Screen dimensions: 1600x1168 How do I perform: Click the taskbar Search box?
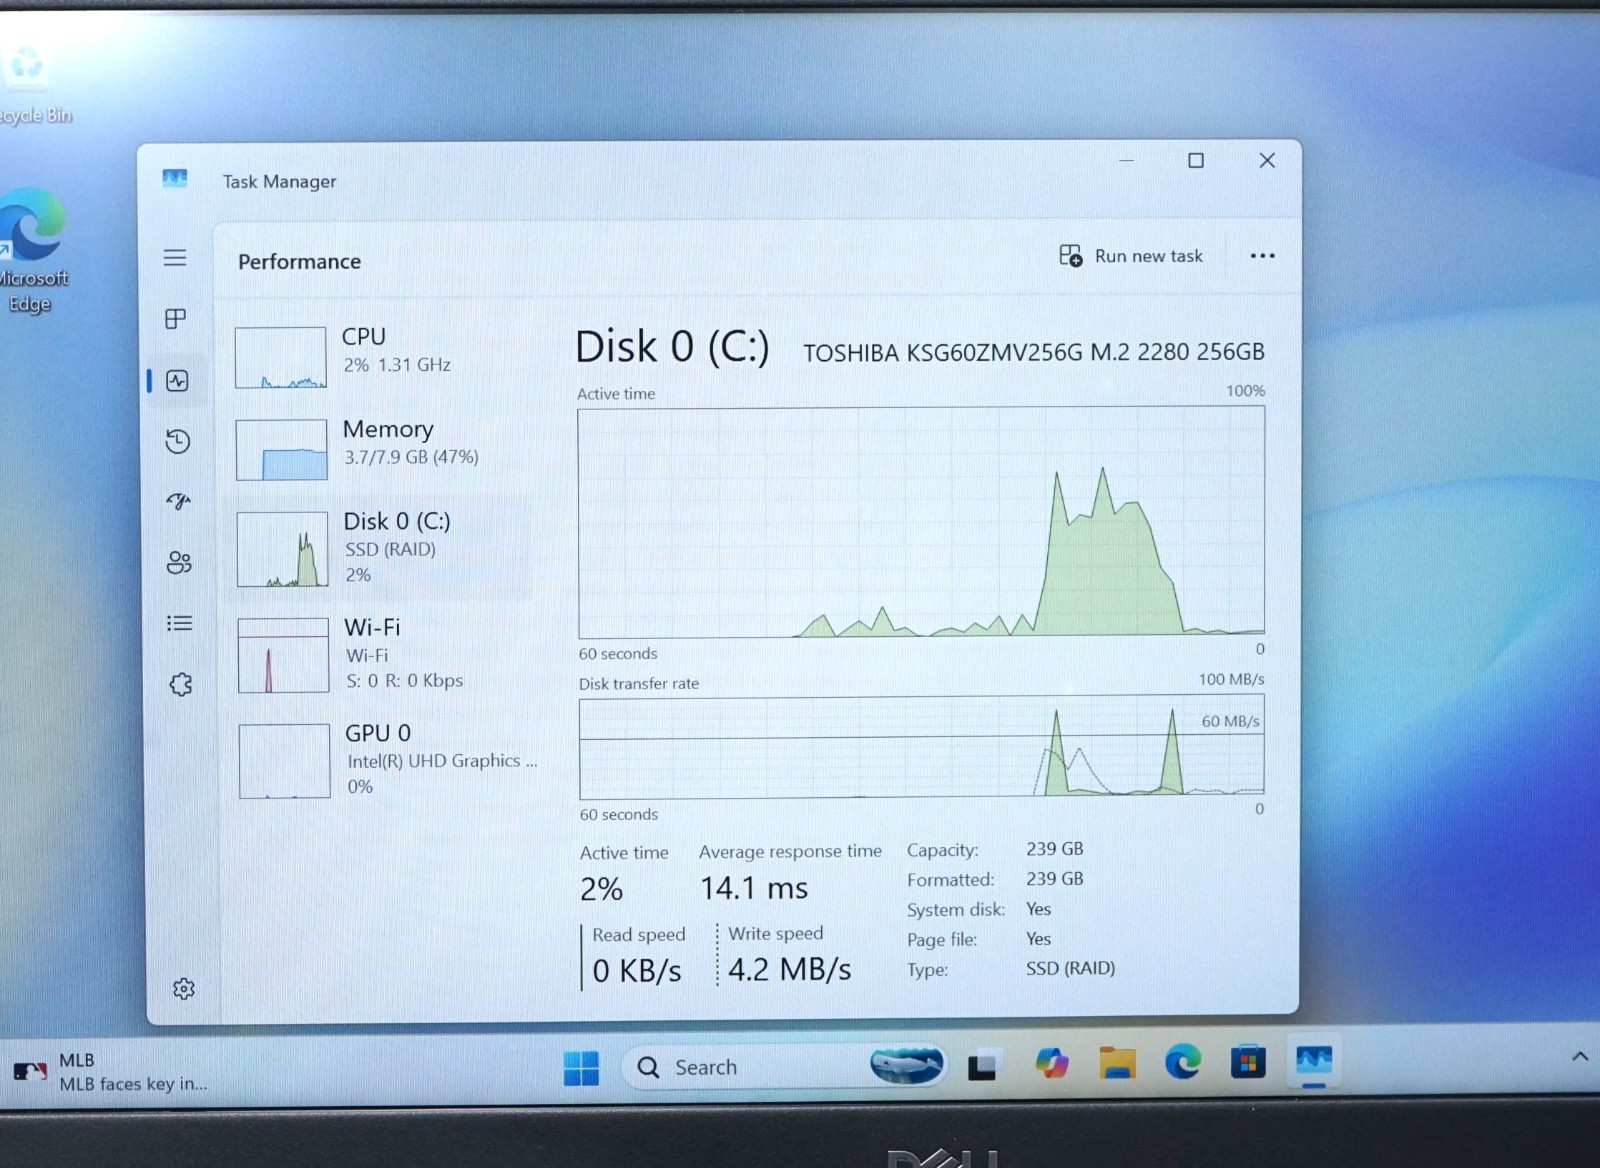click(785, 1067)
